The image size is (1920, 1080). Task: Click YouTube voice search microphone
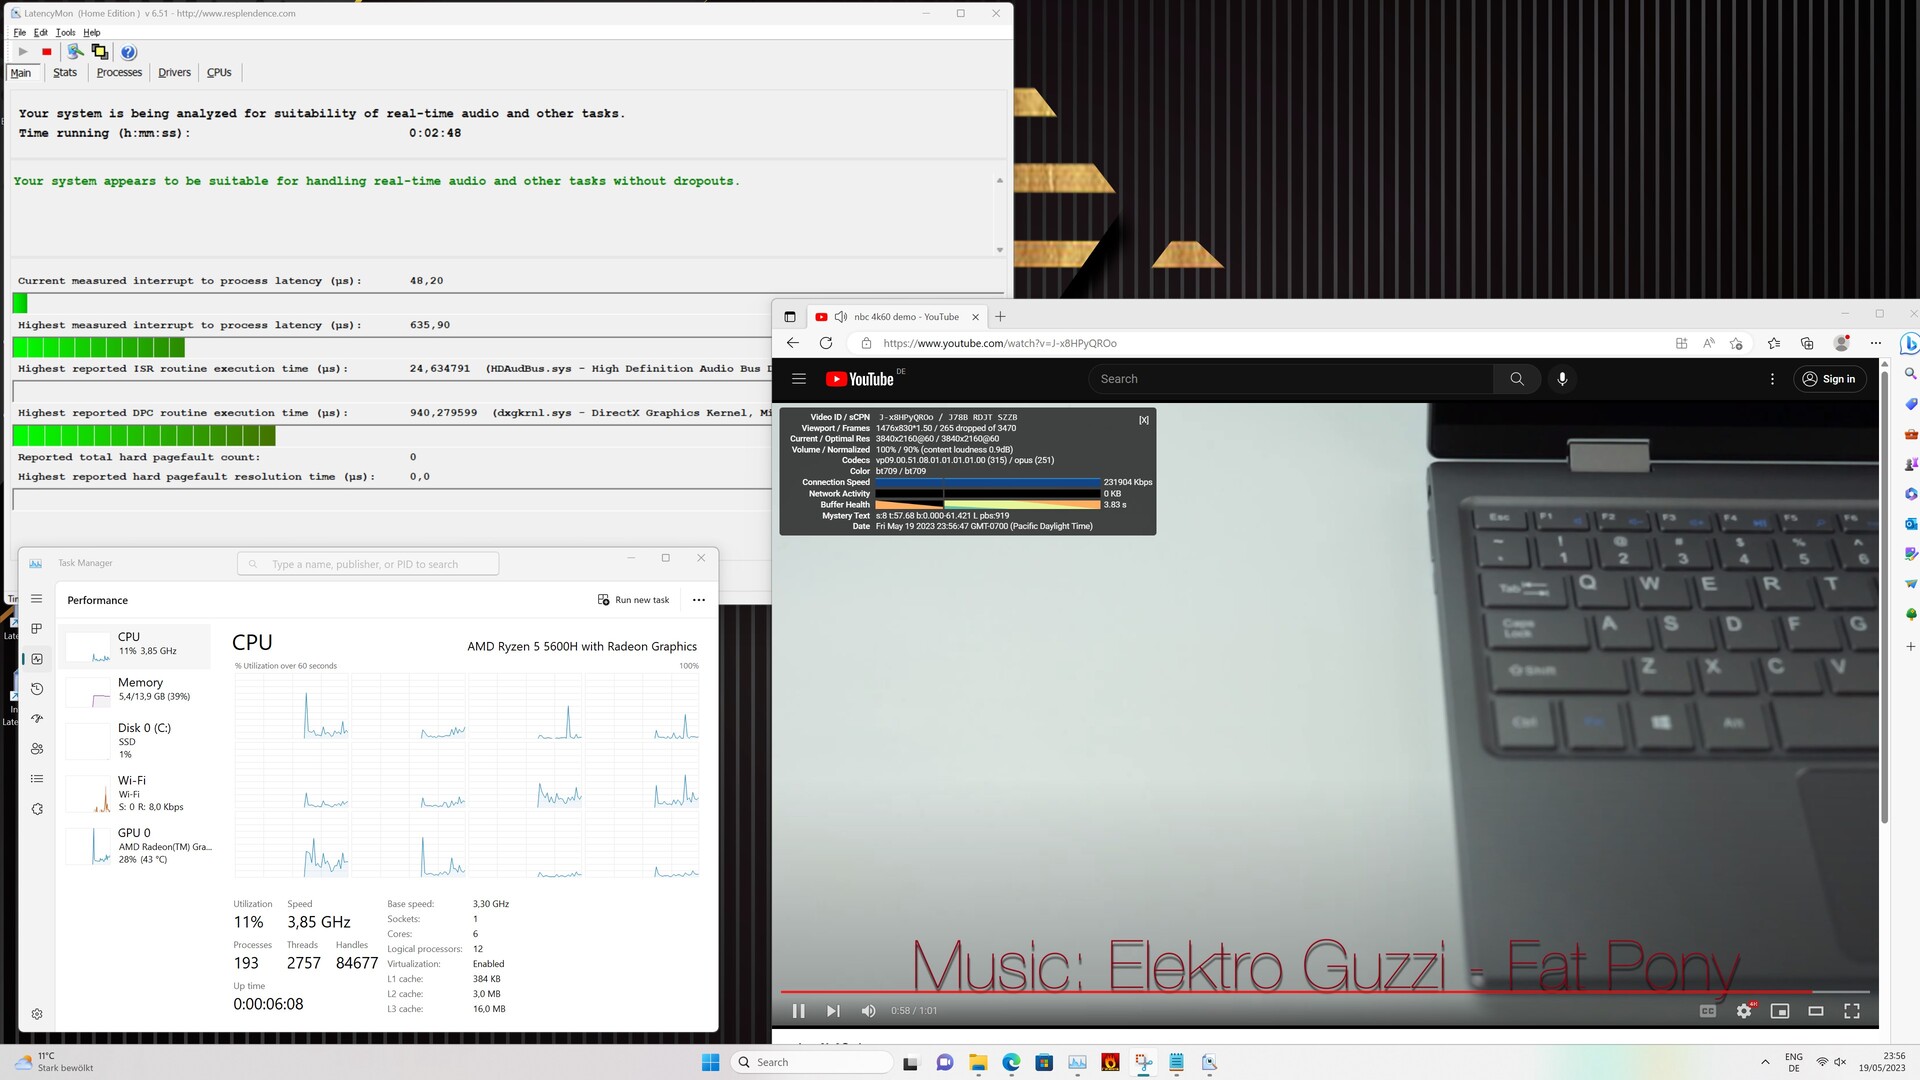pos(1562,379)
